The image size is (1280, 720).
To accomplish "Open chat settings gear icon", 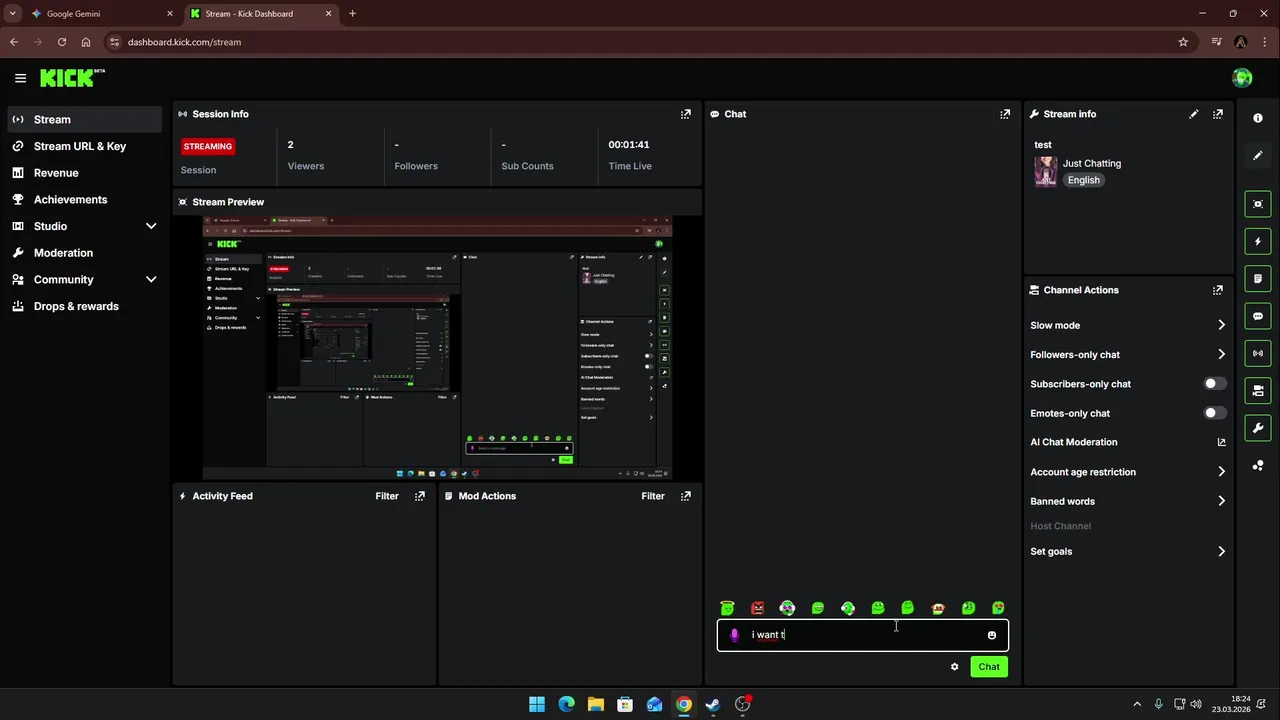I will 954,667.
